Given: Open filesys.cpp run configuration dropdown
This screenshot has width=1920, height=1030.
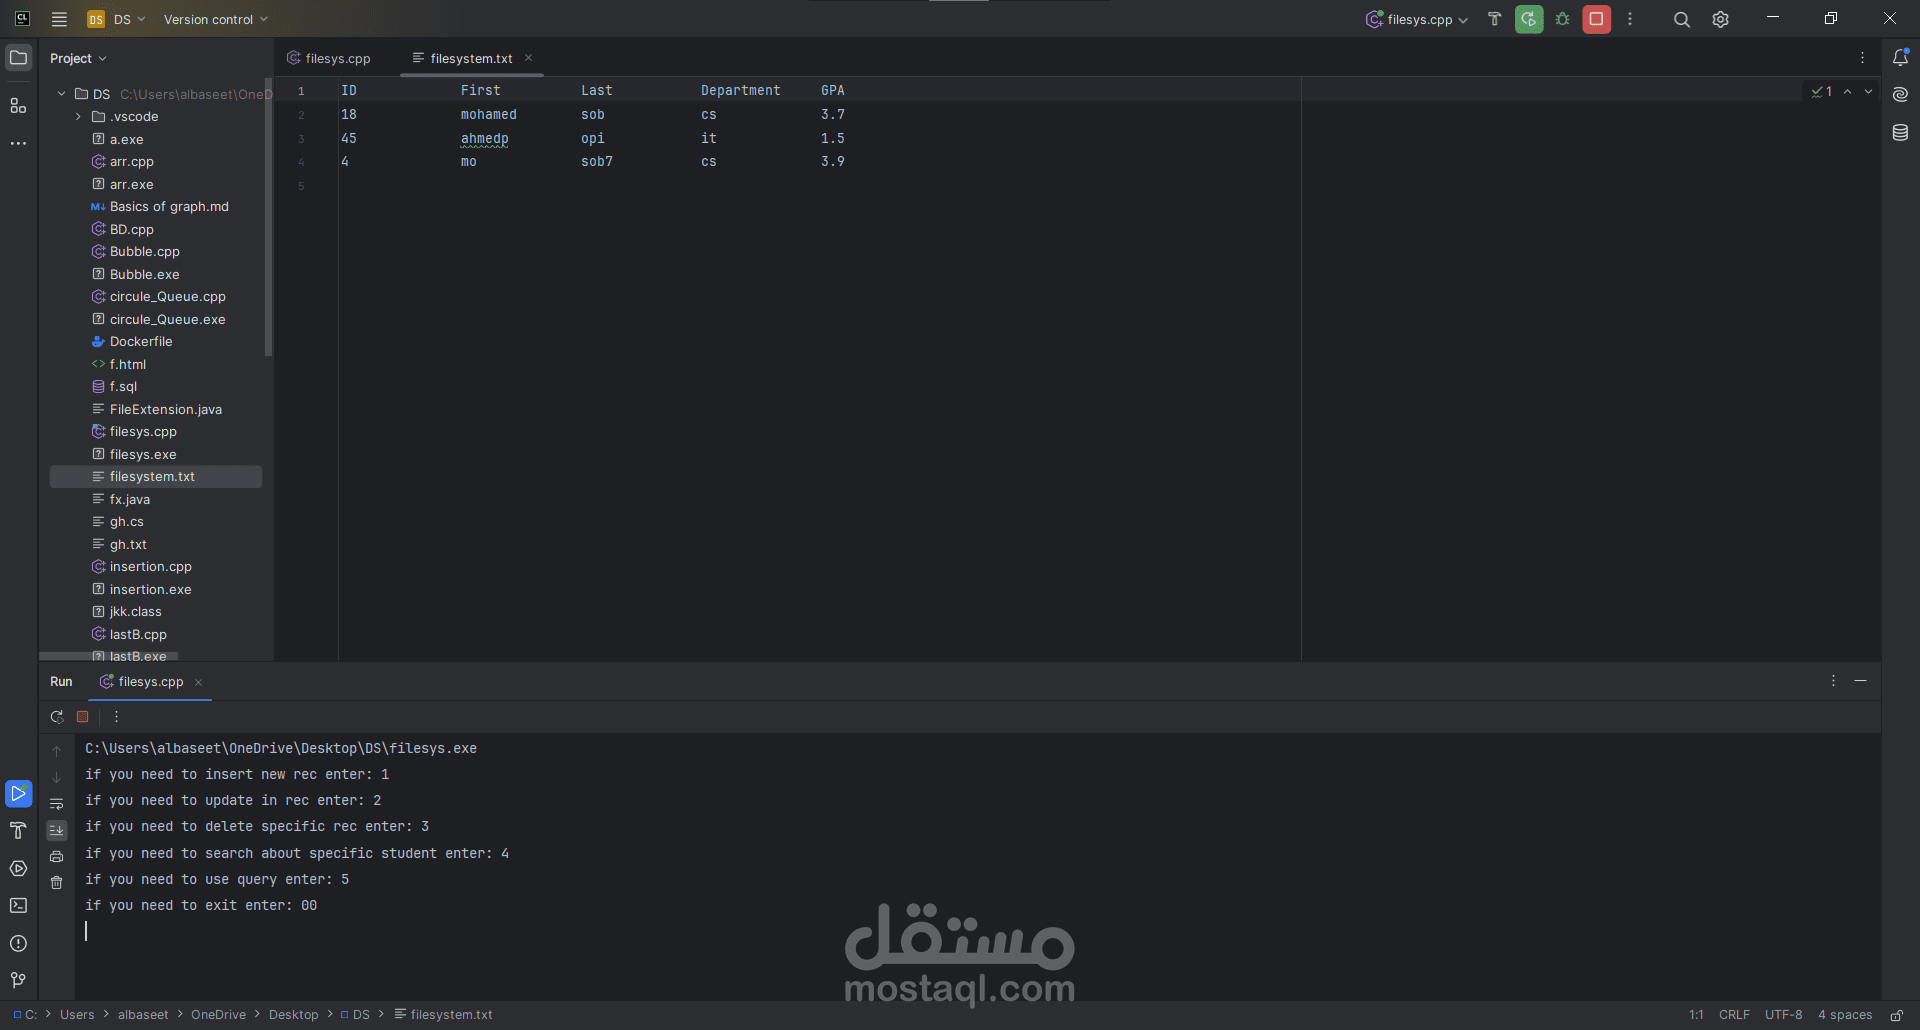Looking at the screenshot, I should click(x=1417, y=19).
